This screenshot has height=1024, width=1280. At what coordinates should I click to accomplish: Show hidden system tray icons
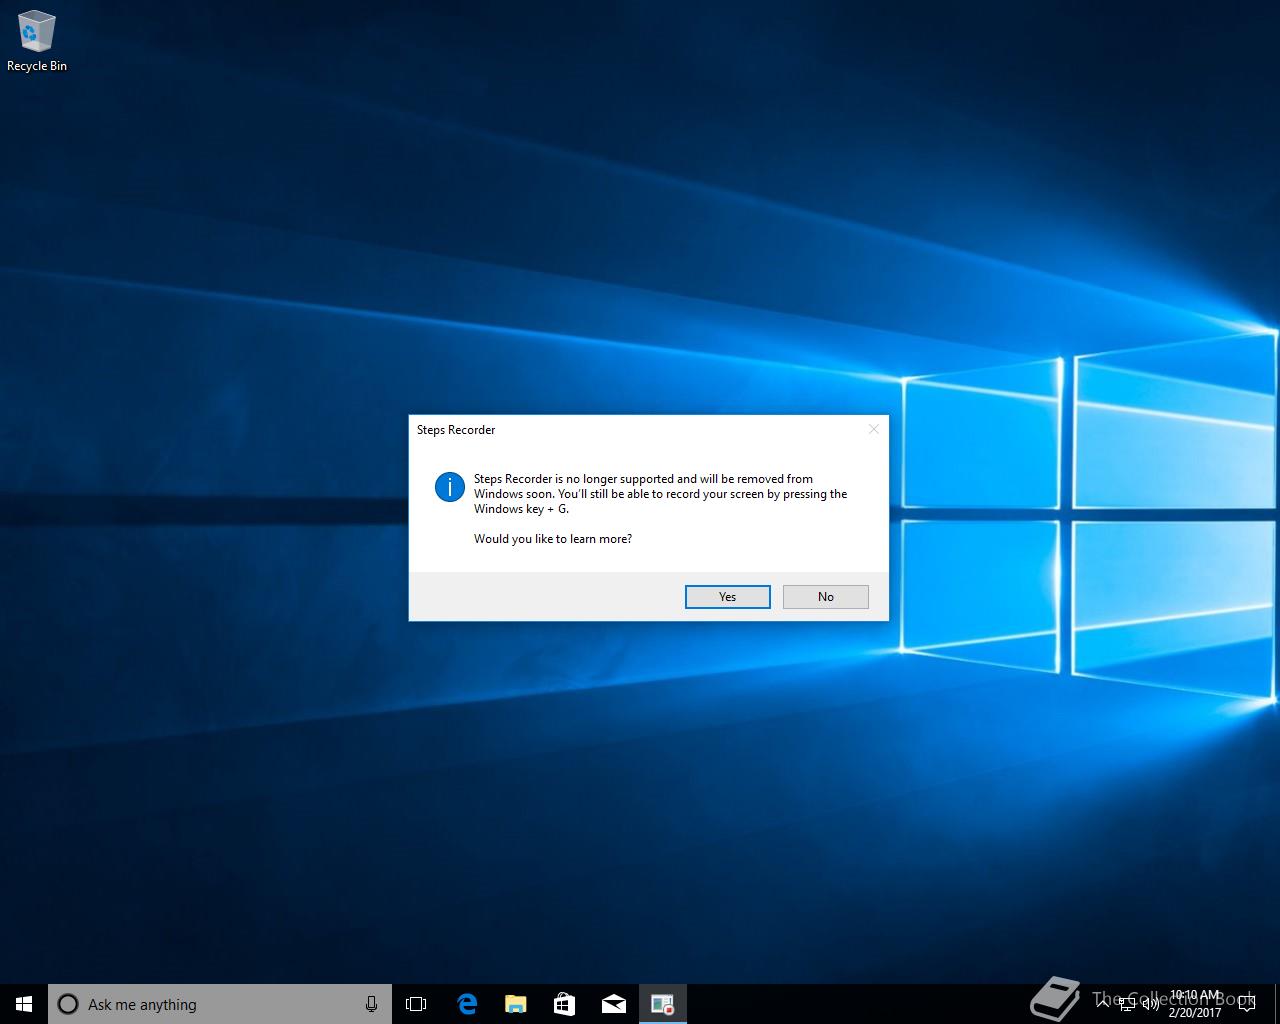click(1103, 1004)
